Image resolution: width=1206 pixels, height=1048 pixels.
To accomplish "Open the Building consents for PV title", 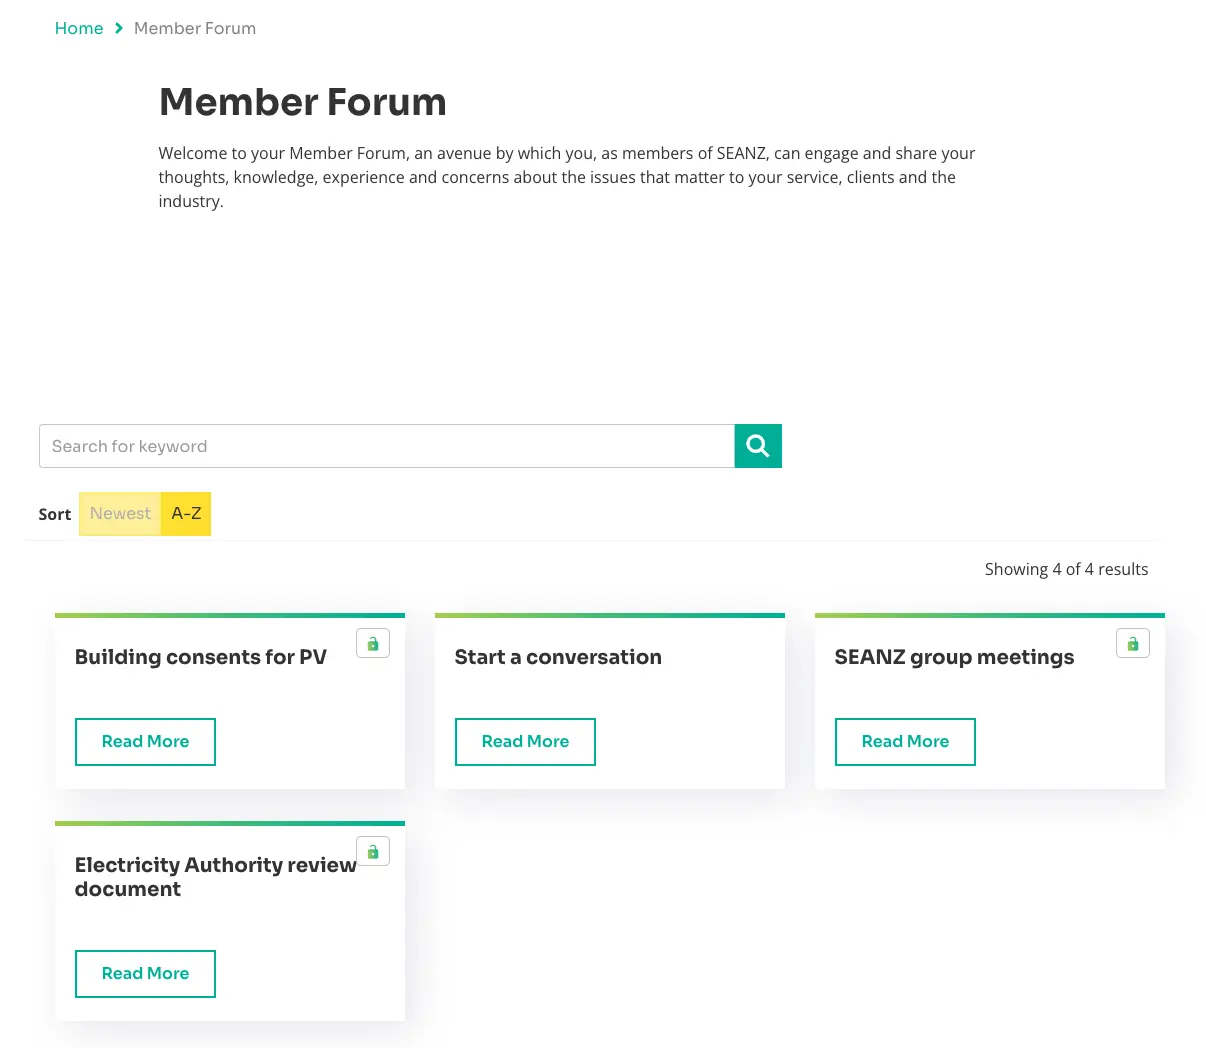I will (201, 657).
